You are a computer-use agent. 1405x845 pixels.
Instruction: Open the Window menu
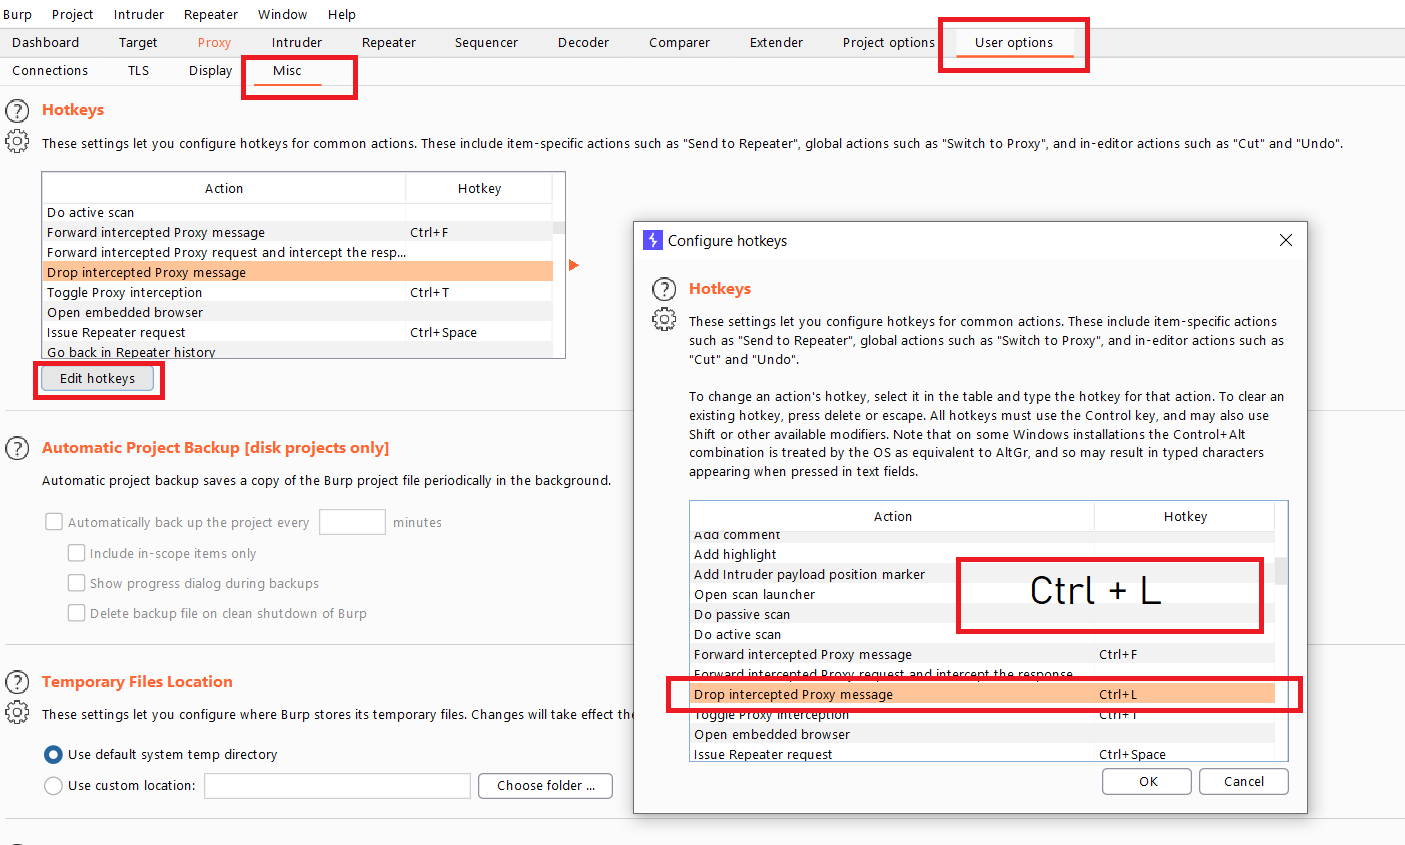282,14
